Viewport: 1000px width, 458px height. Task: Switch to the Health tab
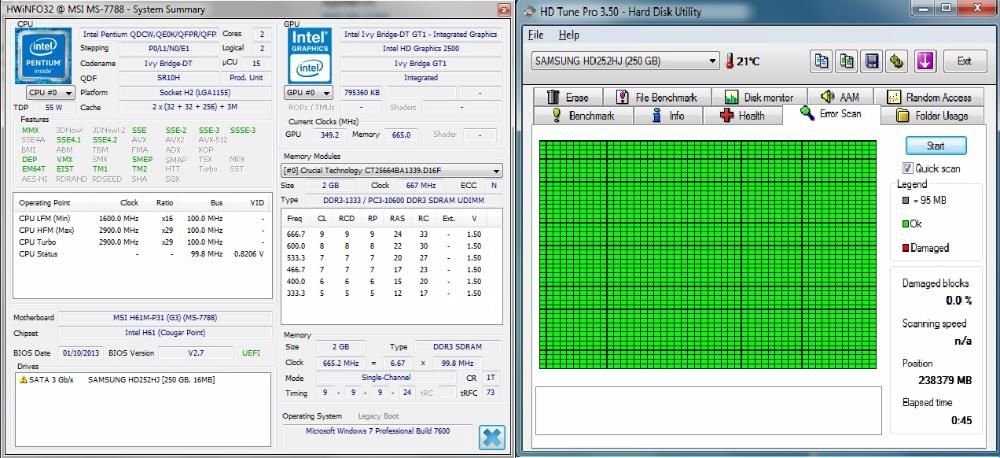point(742,116)
